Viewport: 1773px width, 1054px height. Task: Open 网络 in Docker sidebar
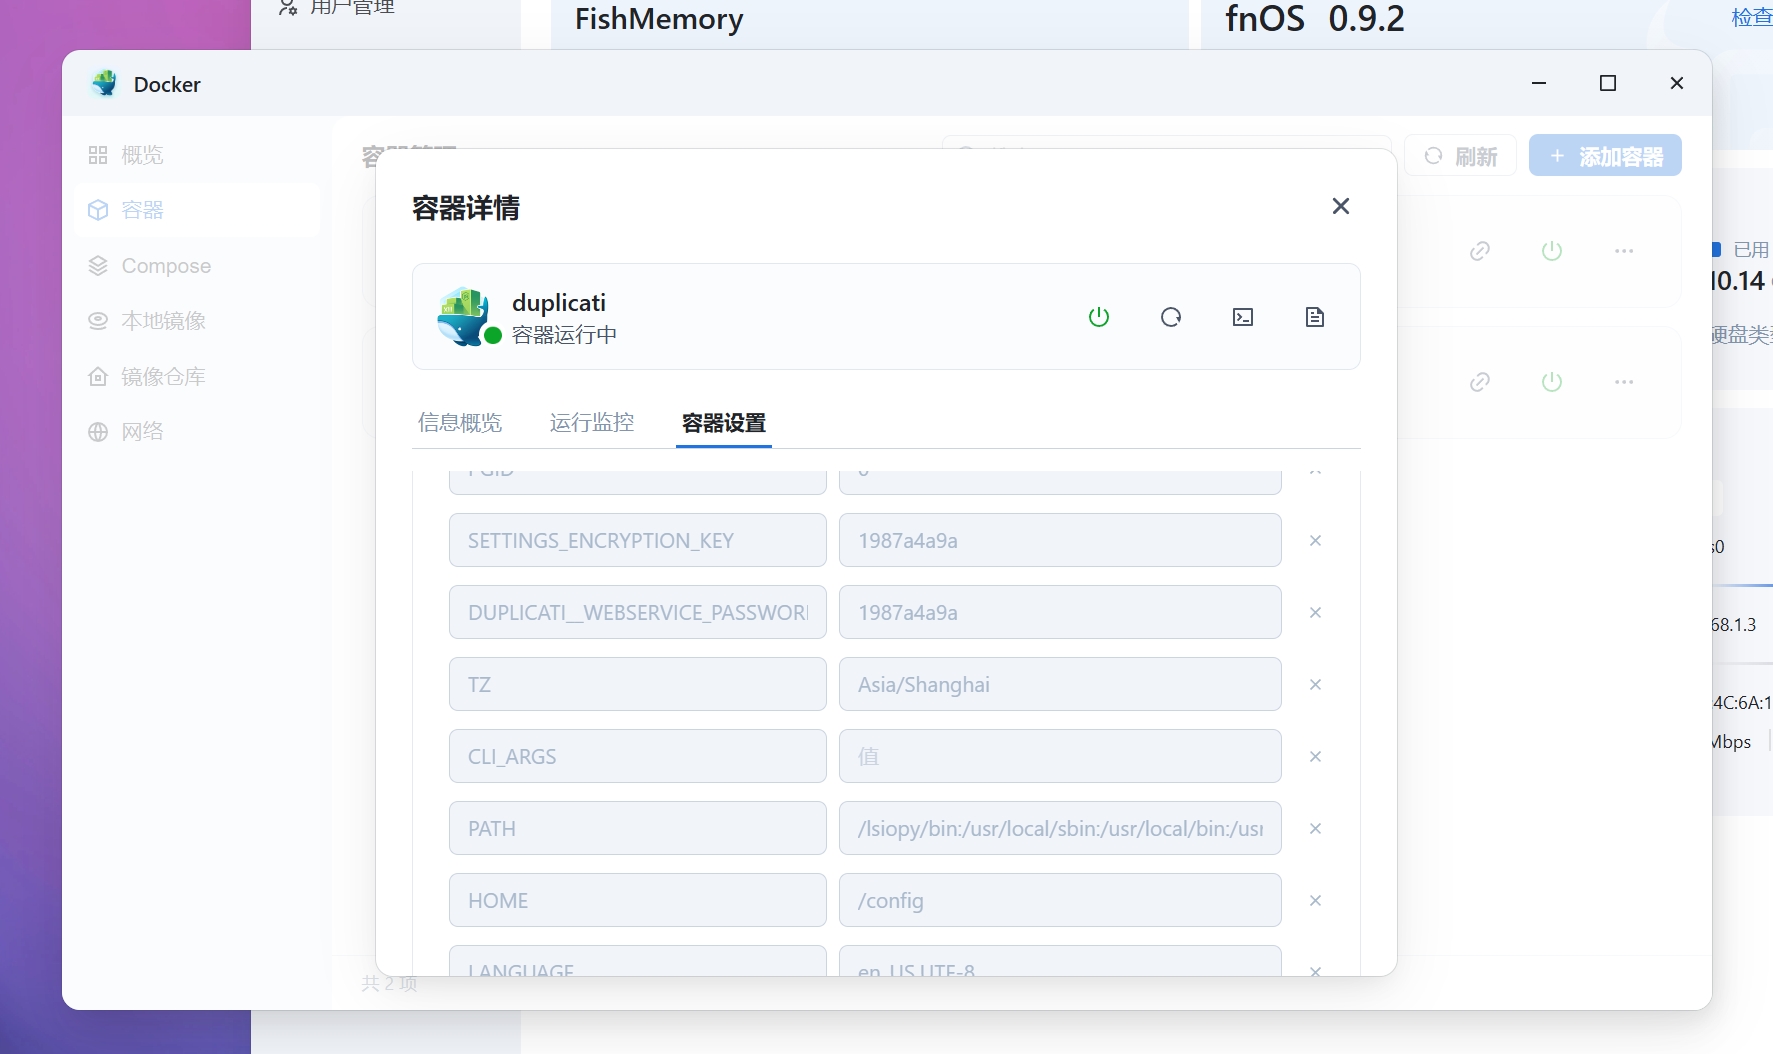(x=196, y=432)
